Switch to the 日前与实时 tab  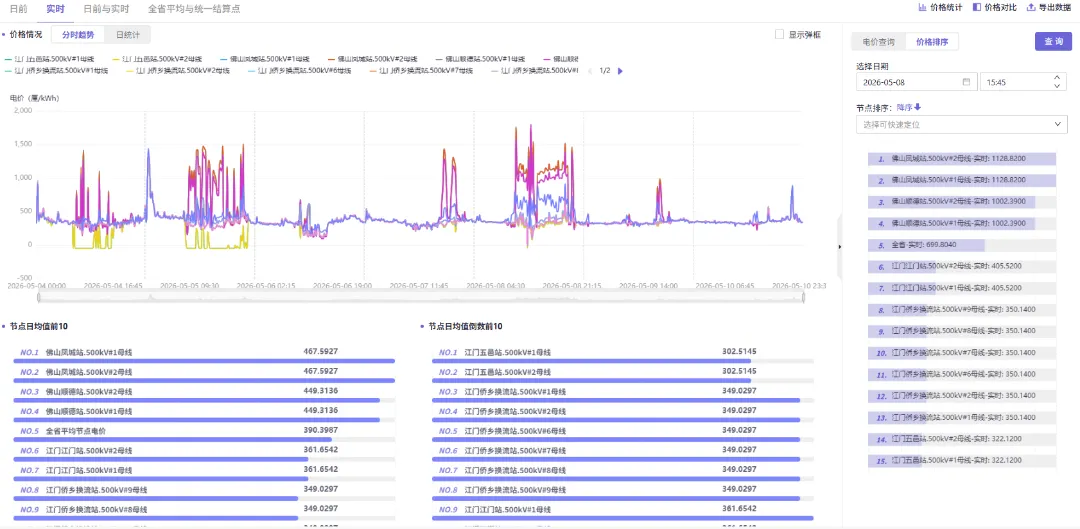105,10
